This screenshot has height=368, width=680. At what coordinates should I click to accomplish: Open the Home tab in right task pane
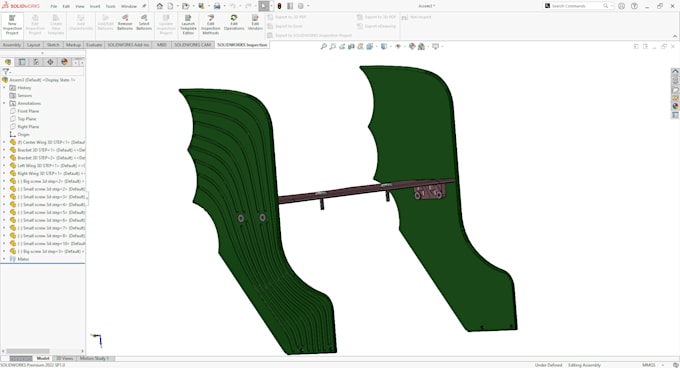click(x=675, y=72)
